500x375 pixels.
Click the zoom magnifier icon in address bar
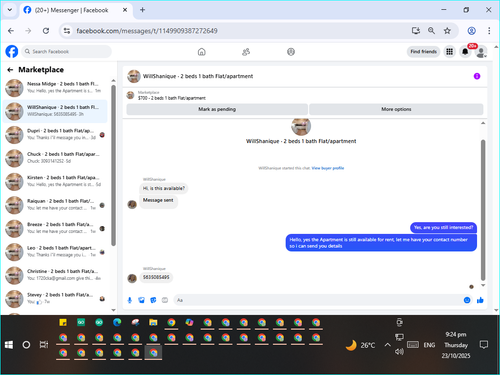431,31
